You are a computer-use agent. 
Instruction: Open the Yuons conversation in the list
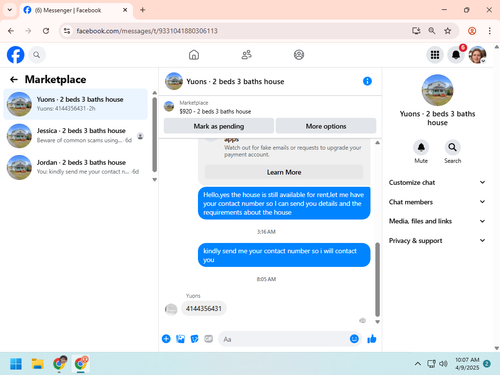click(75, 104)
